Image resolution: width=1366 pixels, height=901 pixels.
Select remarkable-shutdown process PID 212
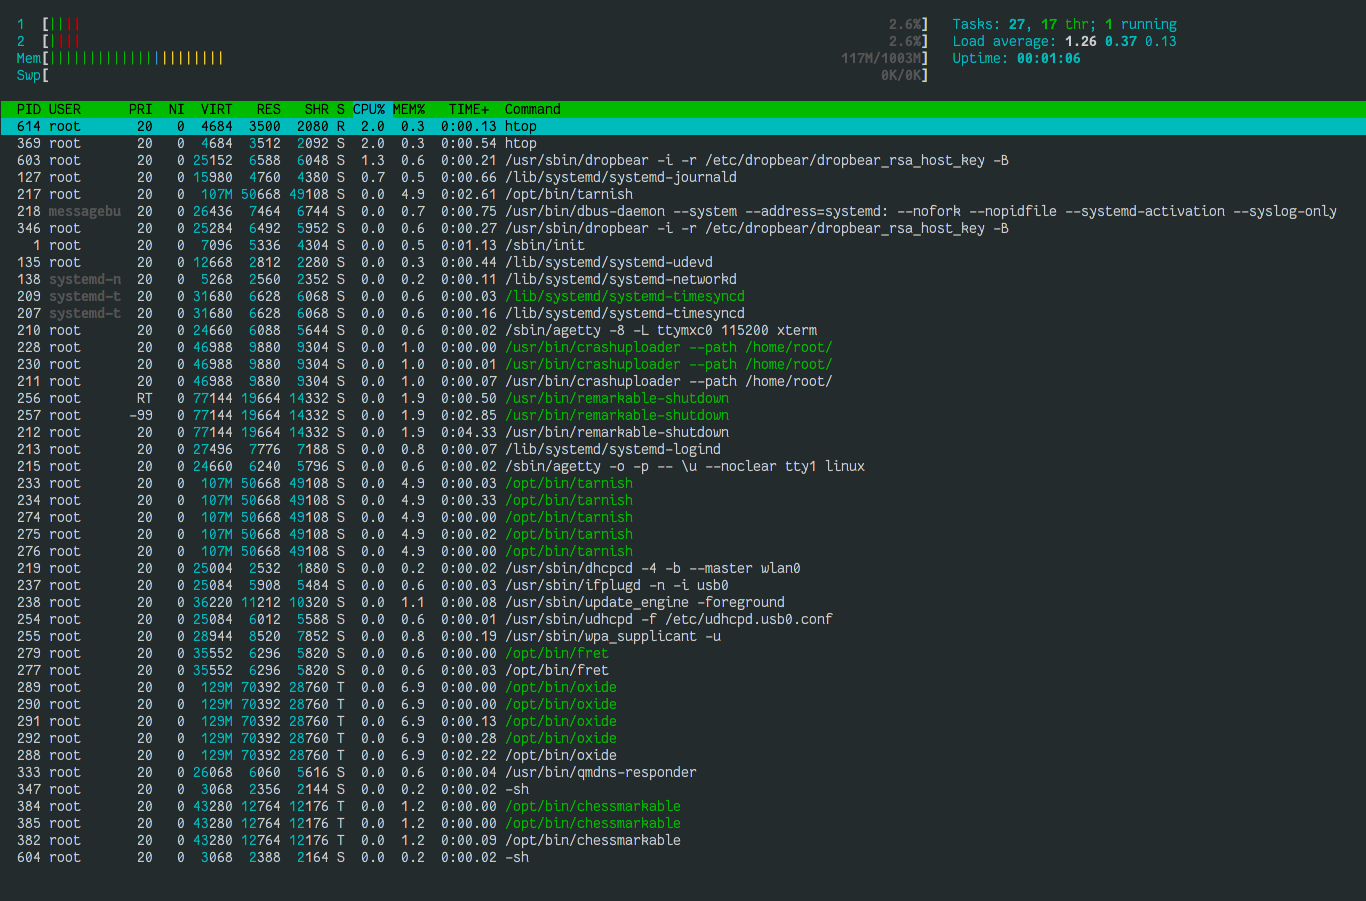683,432
